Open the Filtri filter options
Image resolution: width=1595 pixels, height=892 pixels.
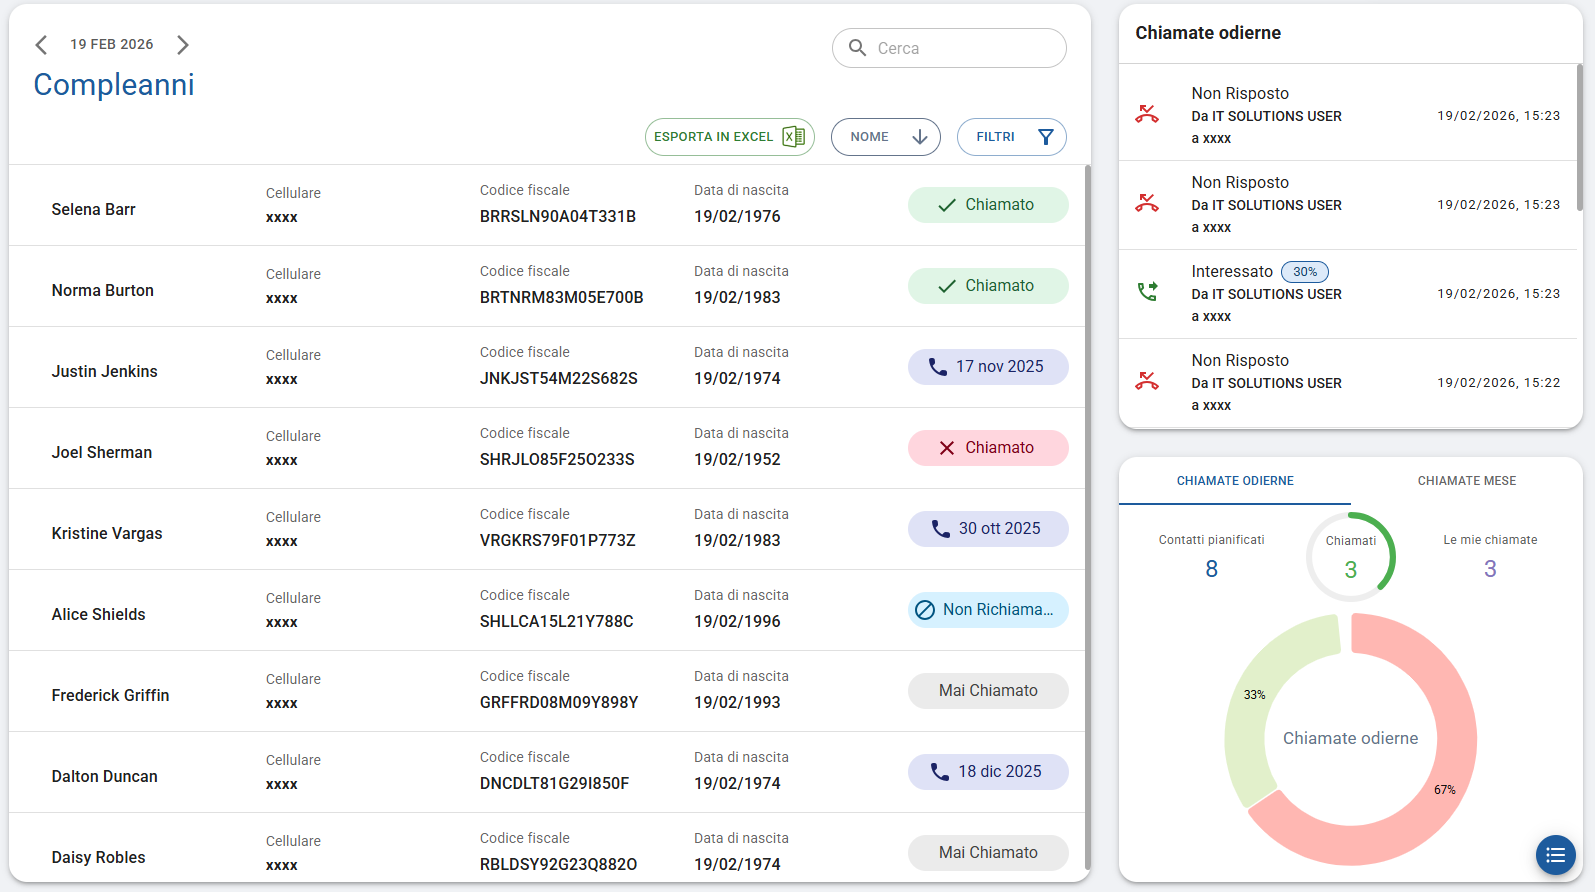(1010, 137)
